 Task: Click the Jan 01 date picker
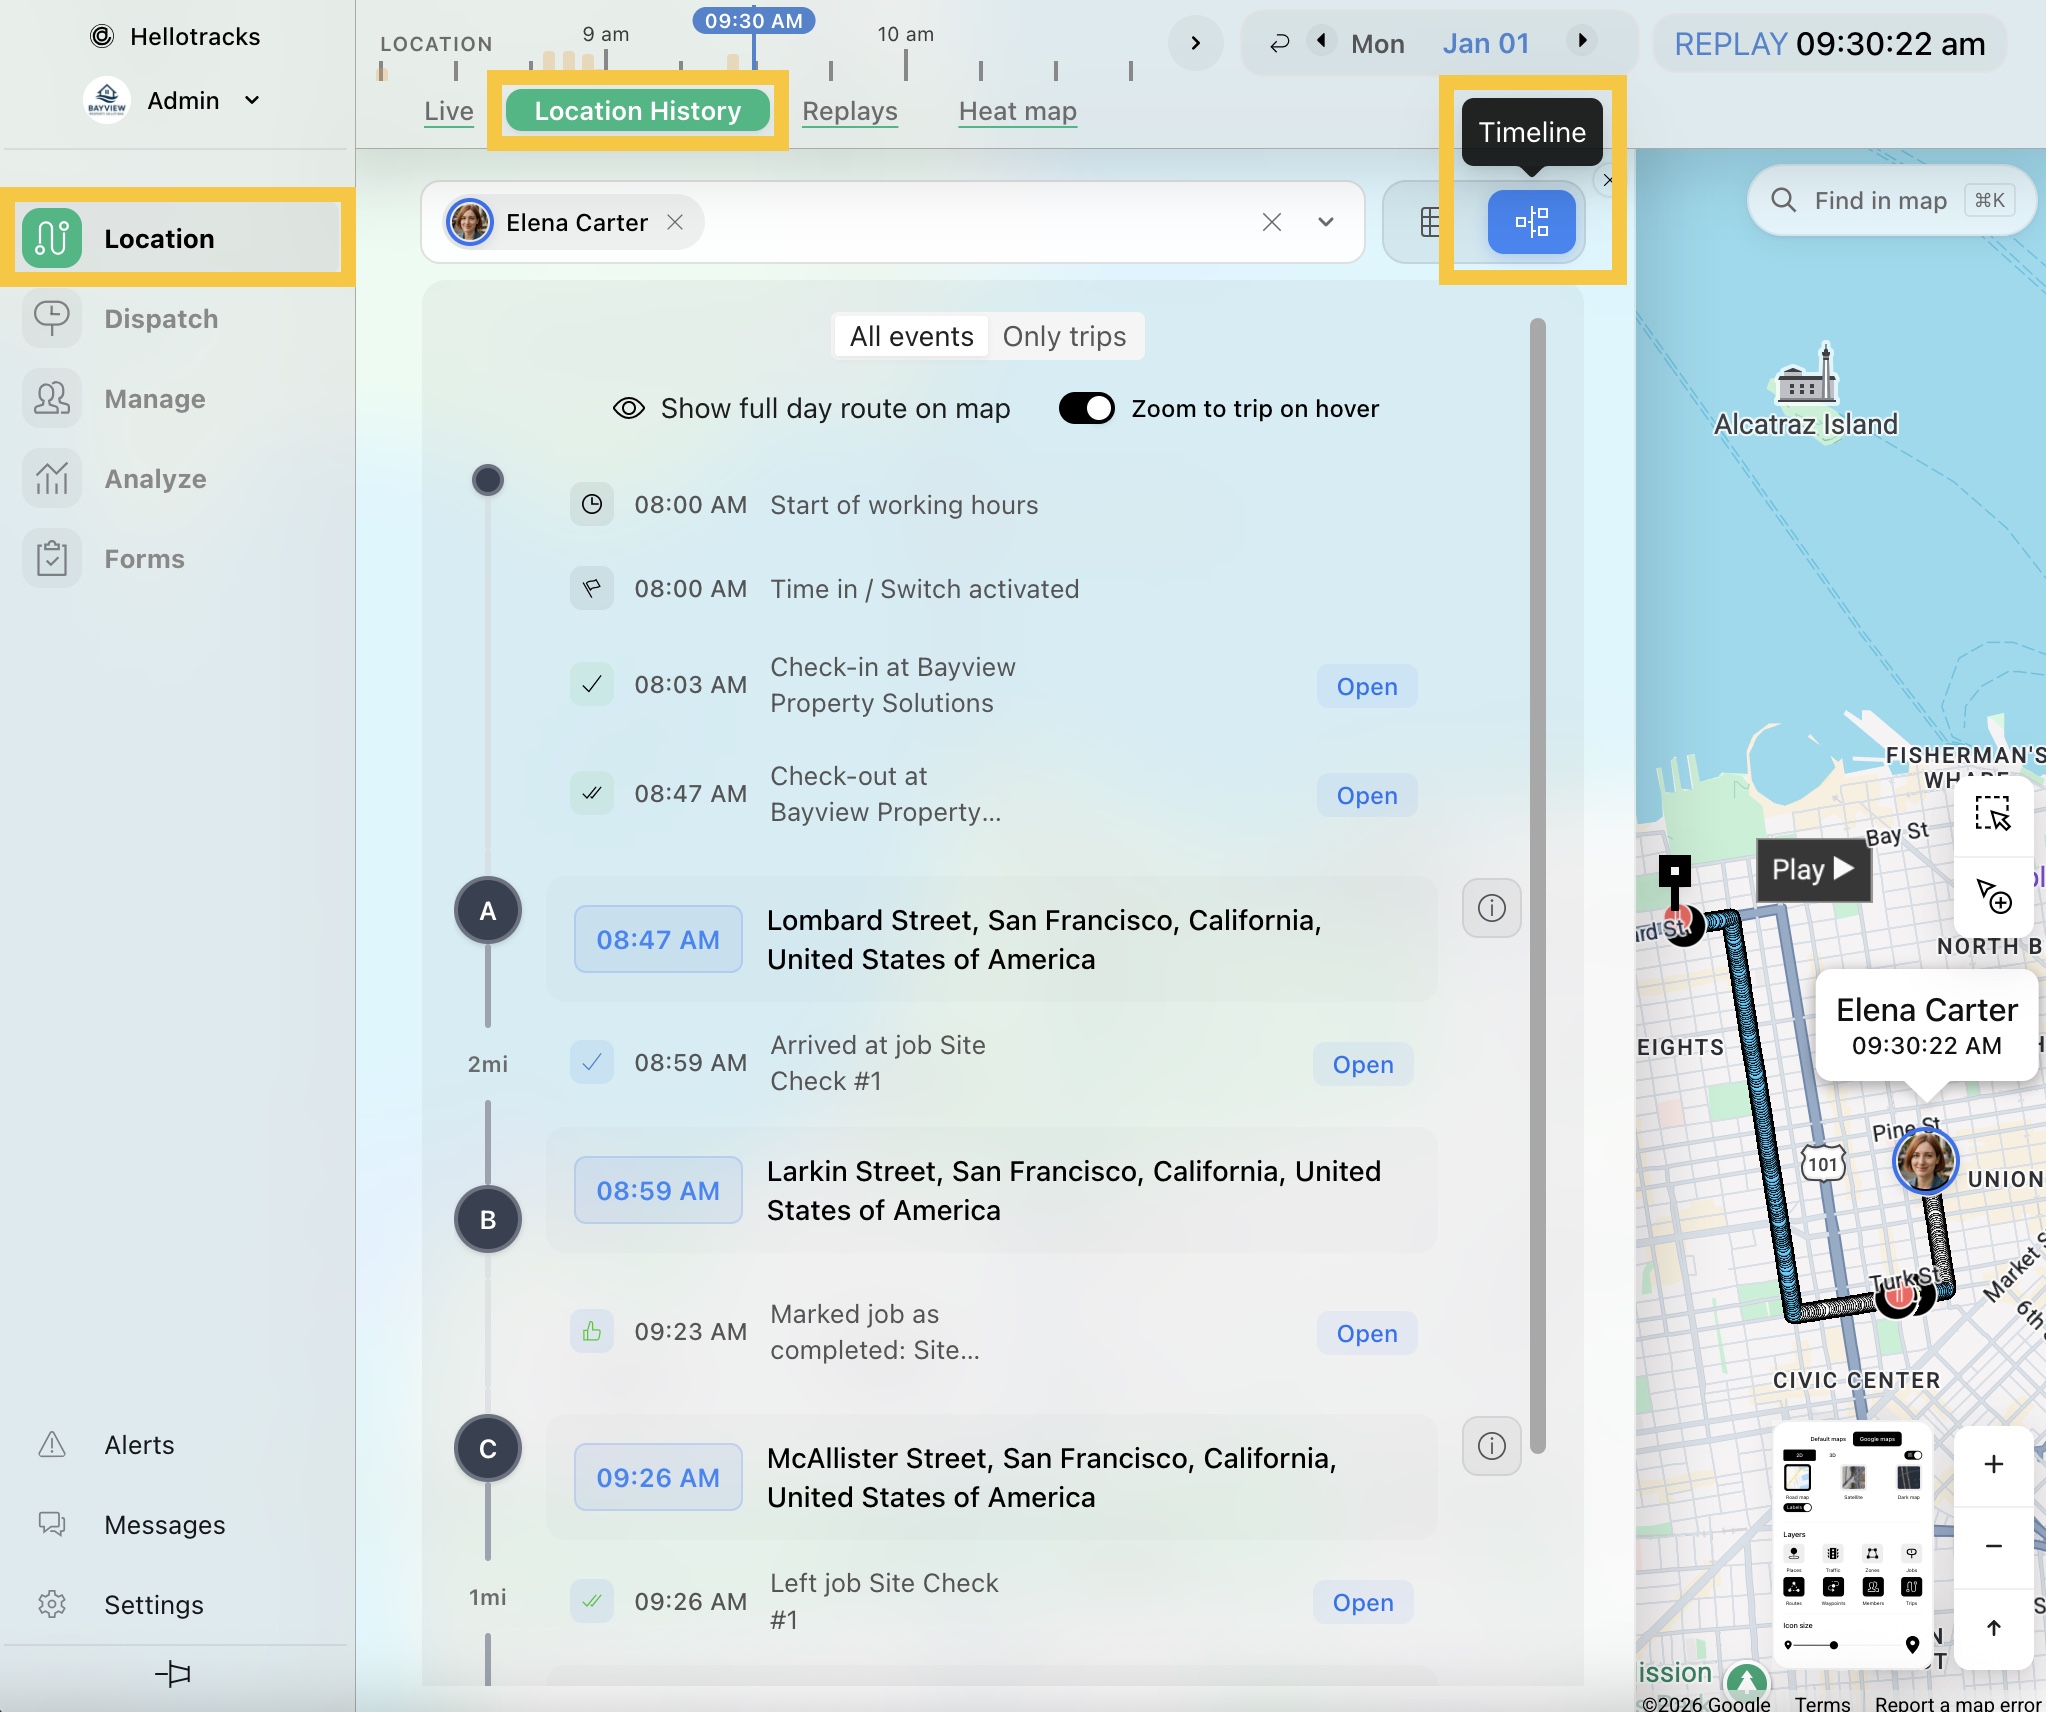pyautogui.click(x=1486, y=43)
